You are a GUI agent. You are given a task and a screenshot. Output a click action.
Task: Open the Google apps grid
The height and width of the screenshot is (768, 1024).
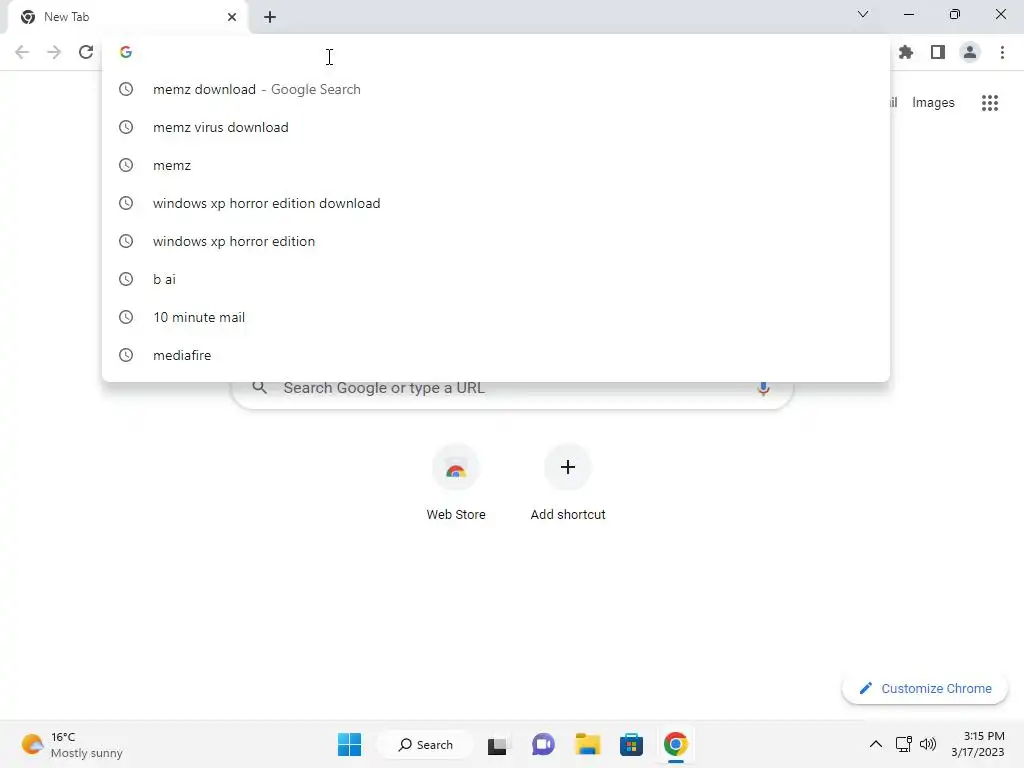(x=989, y=103)
